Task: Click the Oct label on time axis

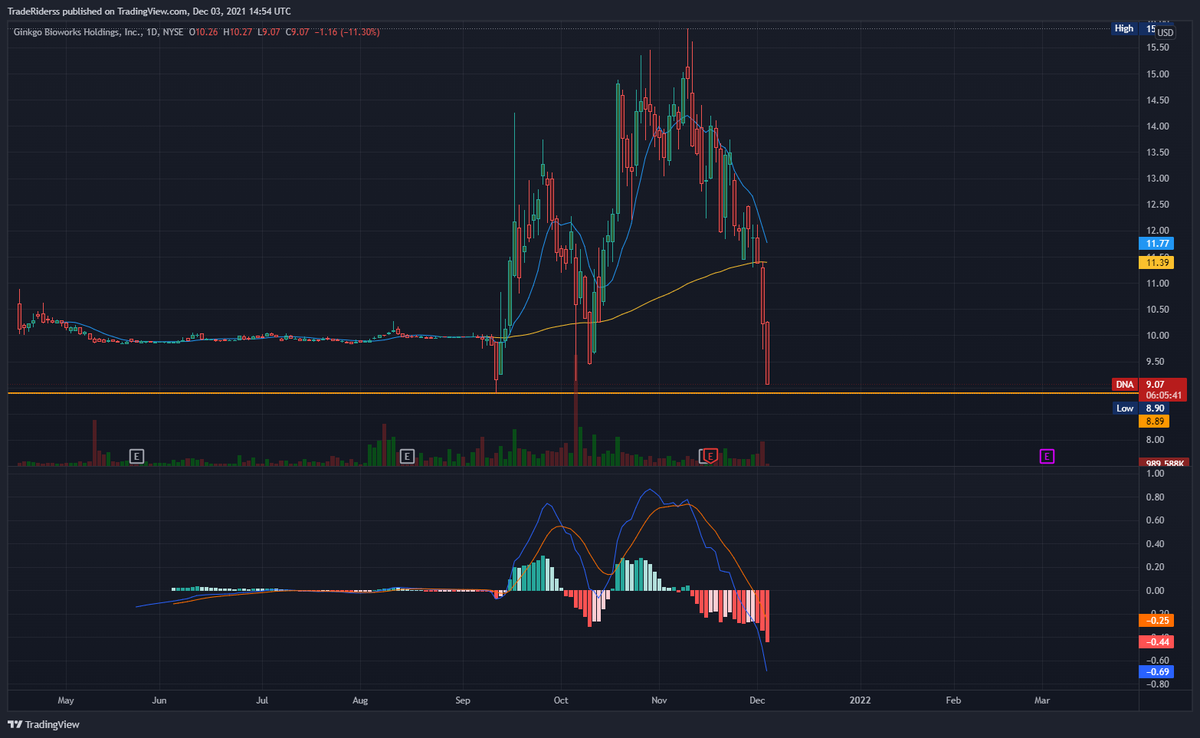Action: tap(561, 701)
